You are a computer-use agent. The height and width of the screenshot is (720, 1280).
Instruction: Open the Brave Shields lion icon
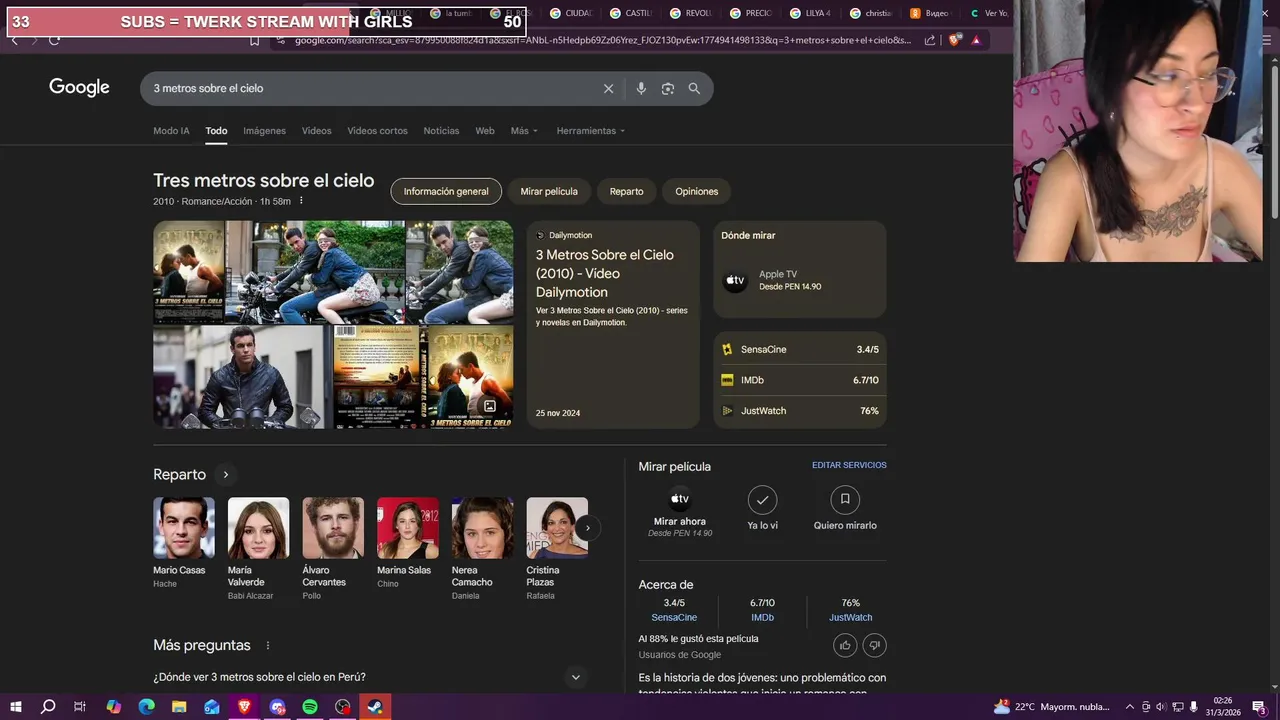[955, 40]
